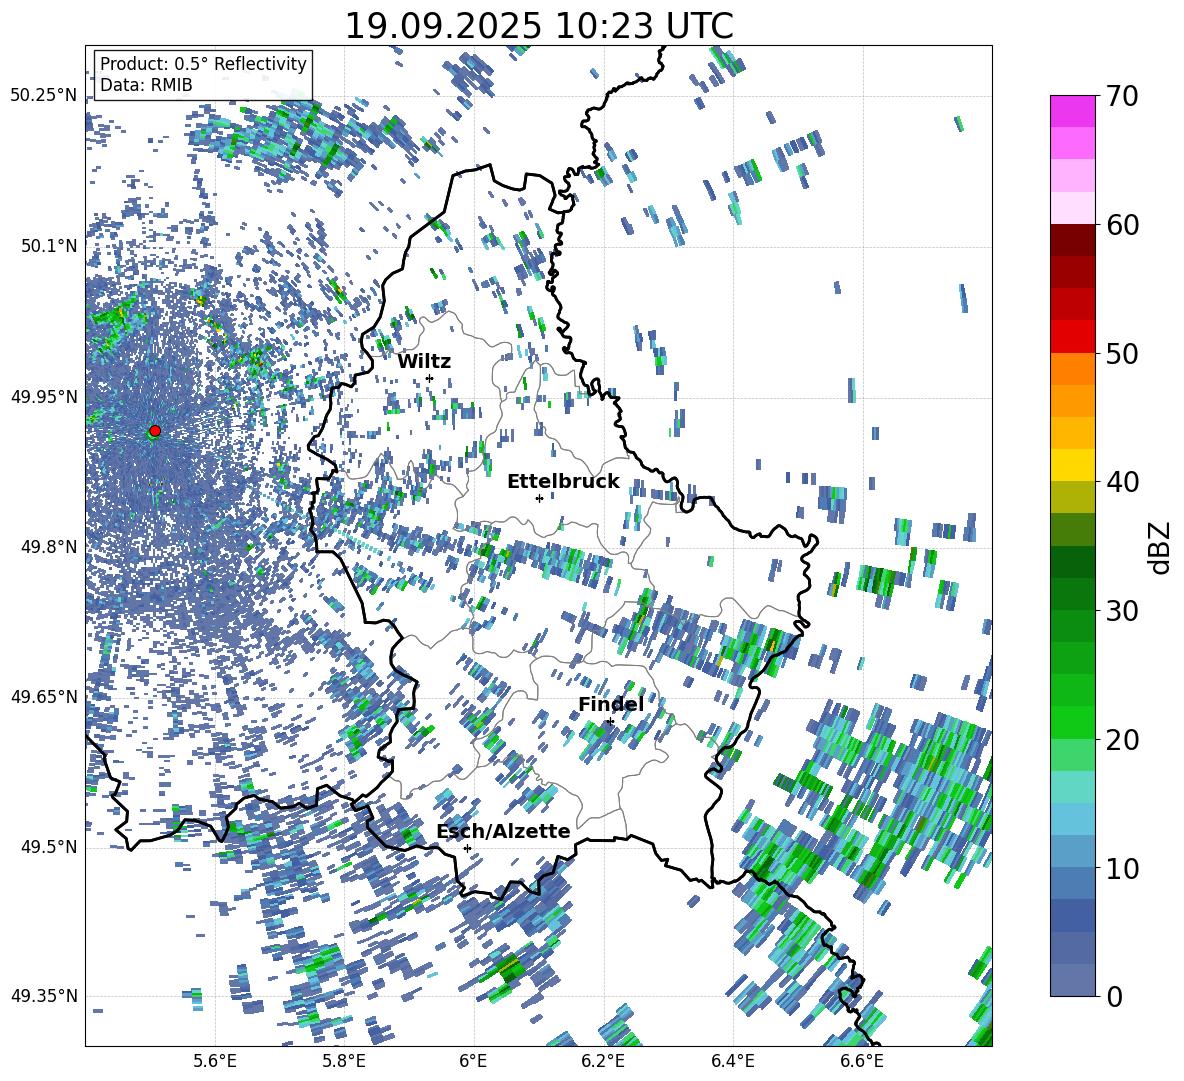Viewport: 1184px width, 1081px height.
Task: Click the dark red colorbar segment below 60
Action: click(1072, 240)
